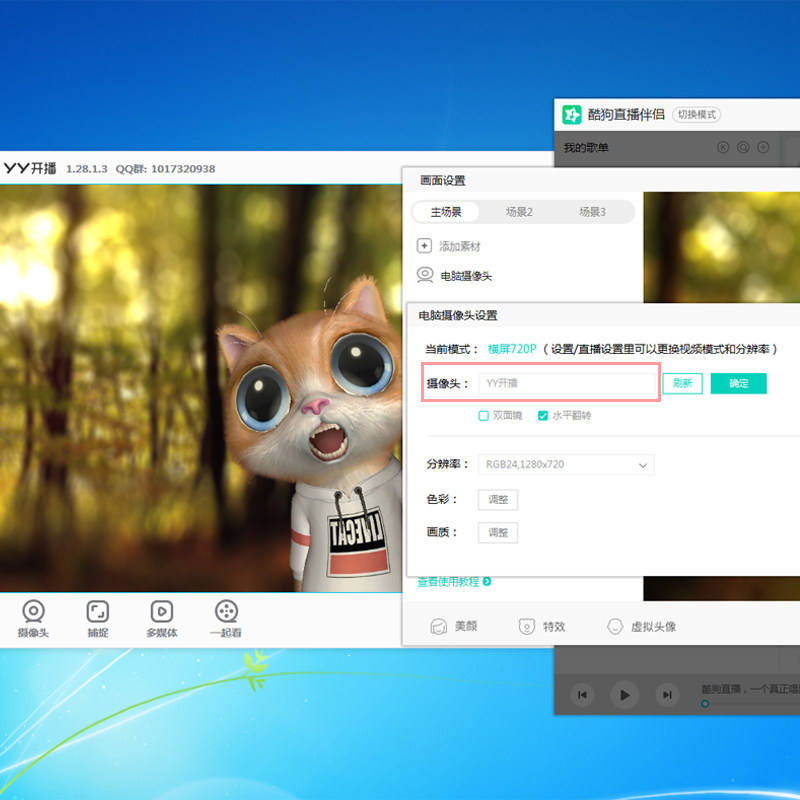
Task: Click the 添加素材 plus icon
Action: point(424,246)
